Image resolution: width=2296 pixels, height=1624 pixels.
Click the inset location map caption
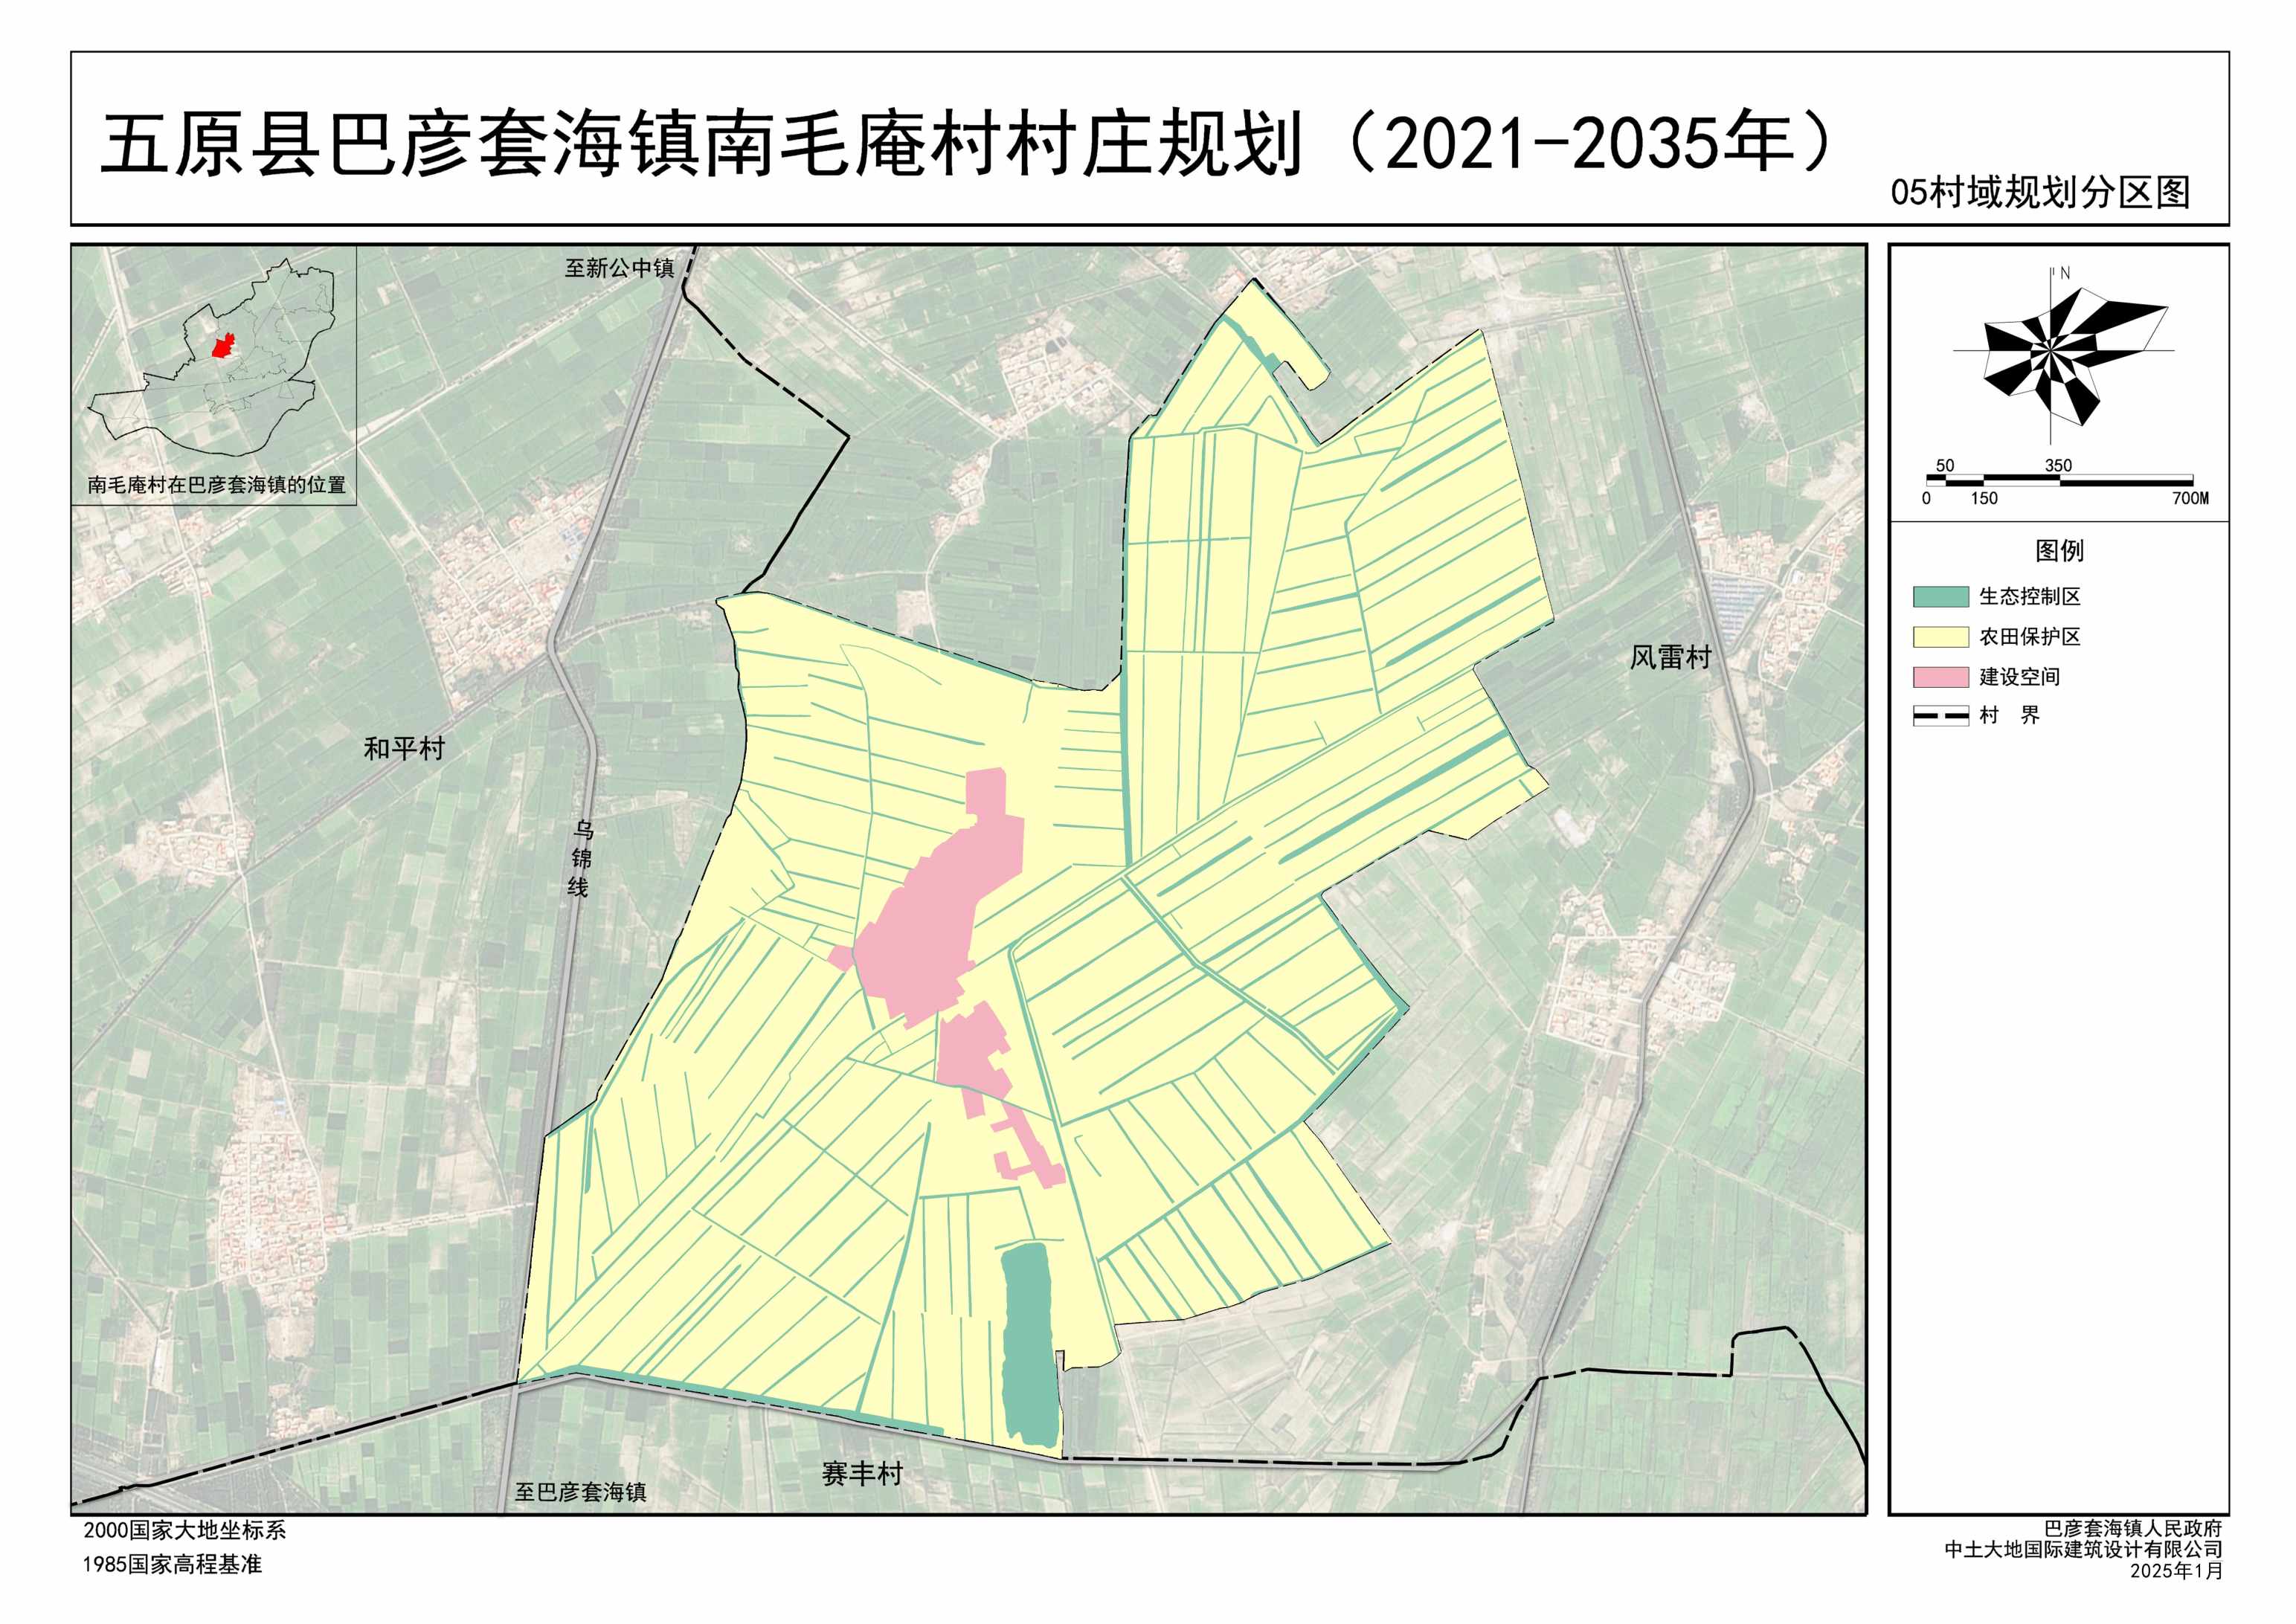pos(216,485)
